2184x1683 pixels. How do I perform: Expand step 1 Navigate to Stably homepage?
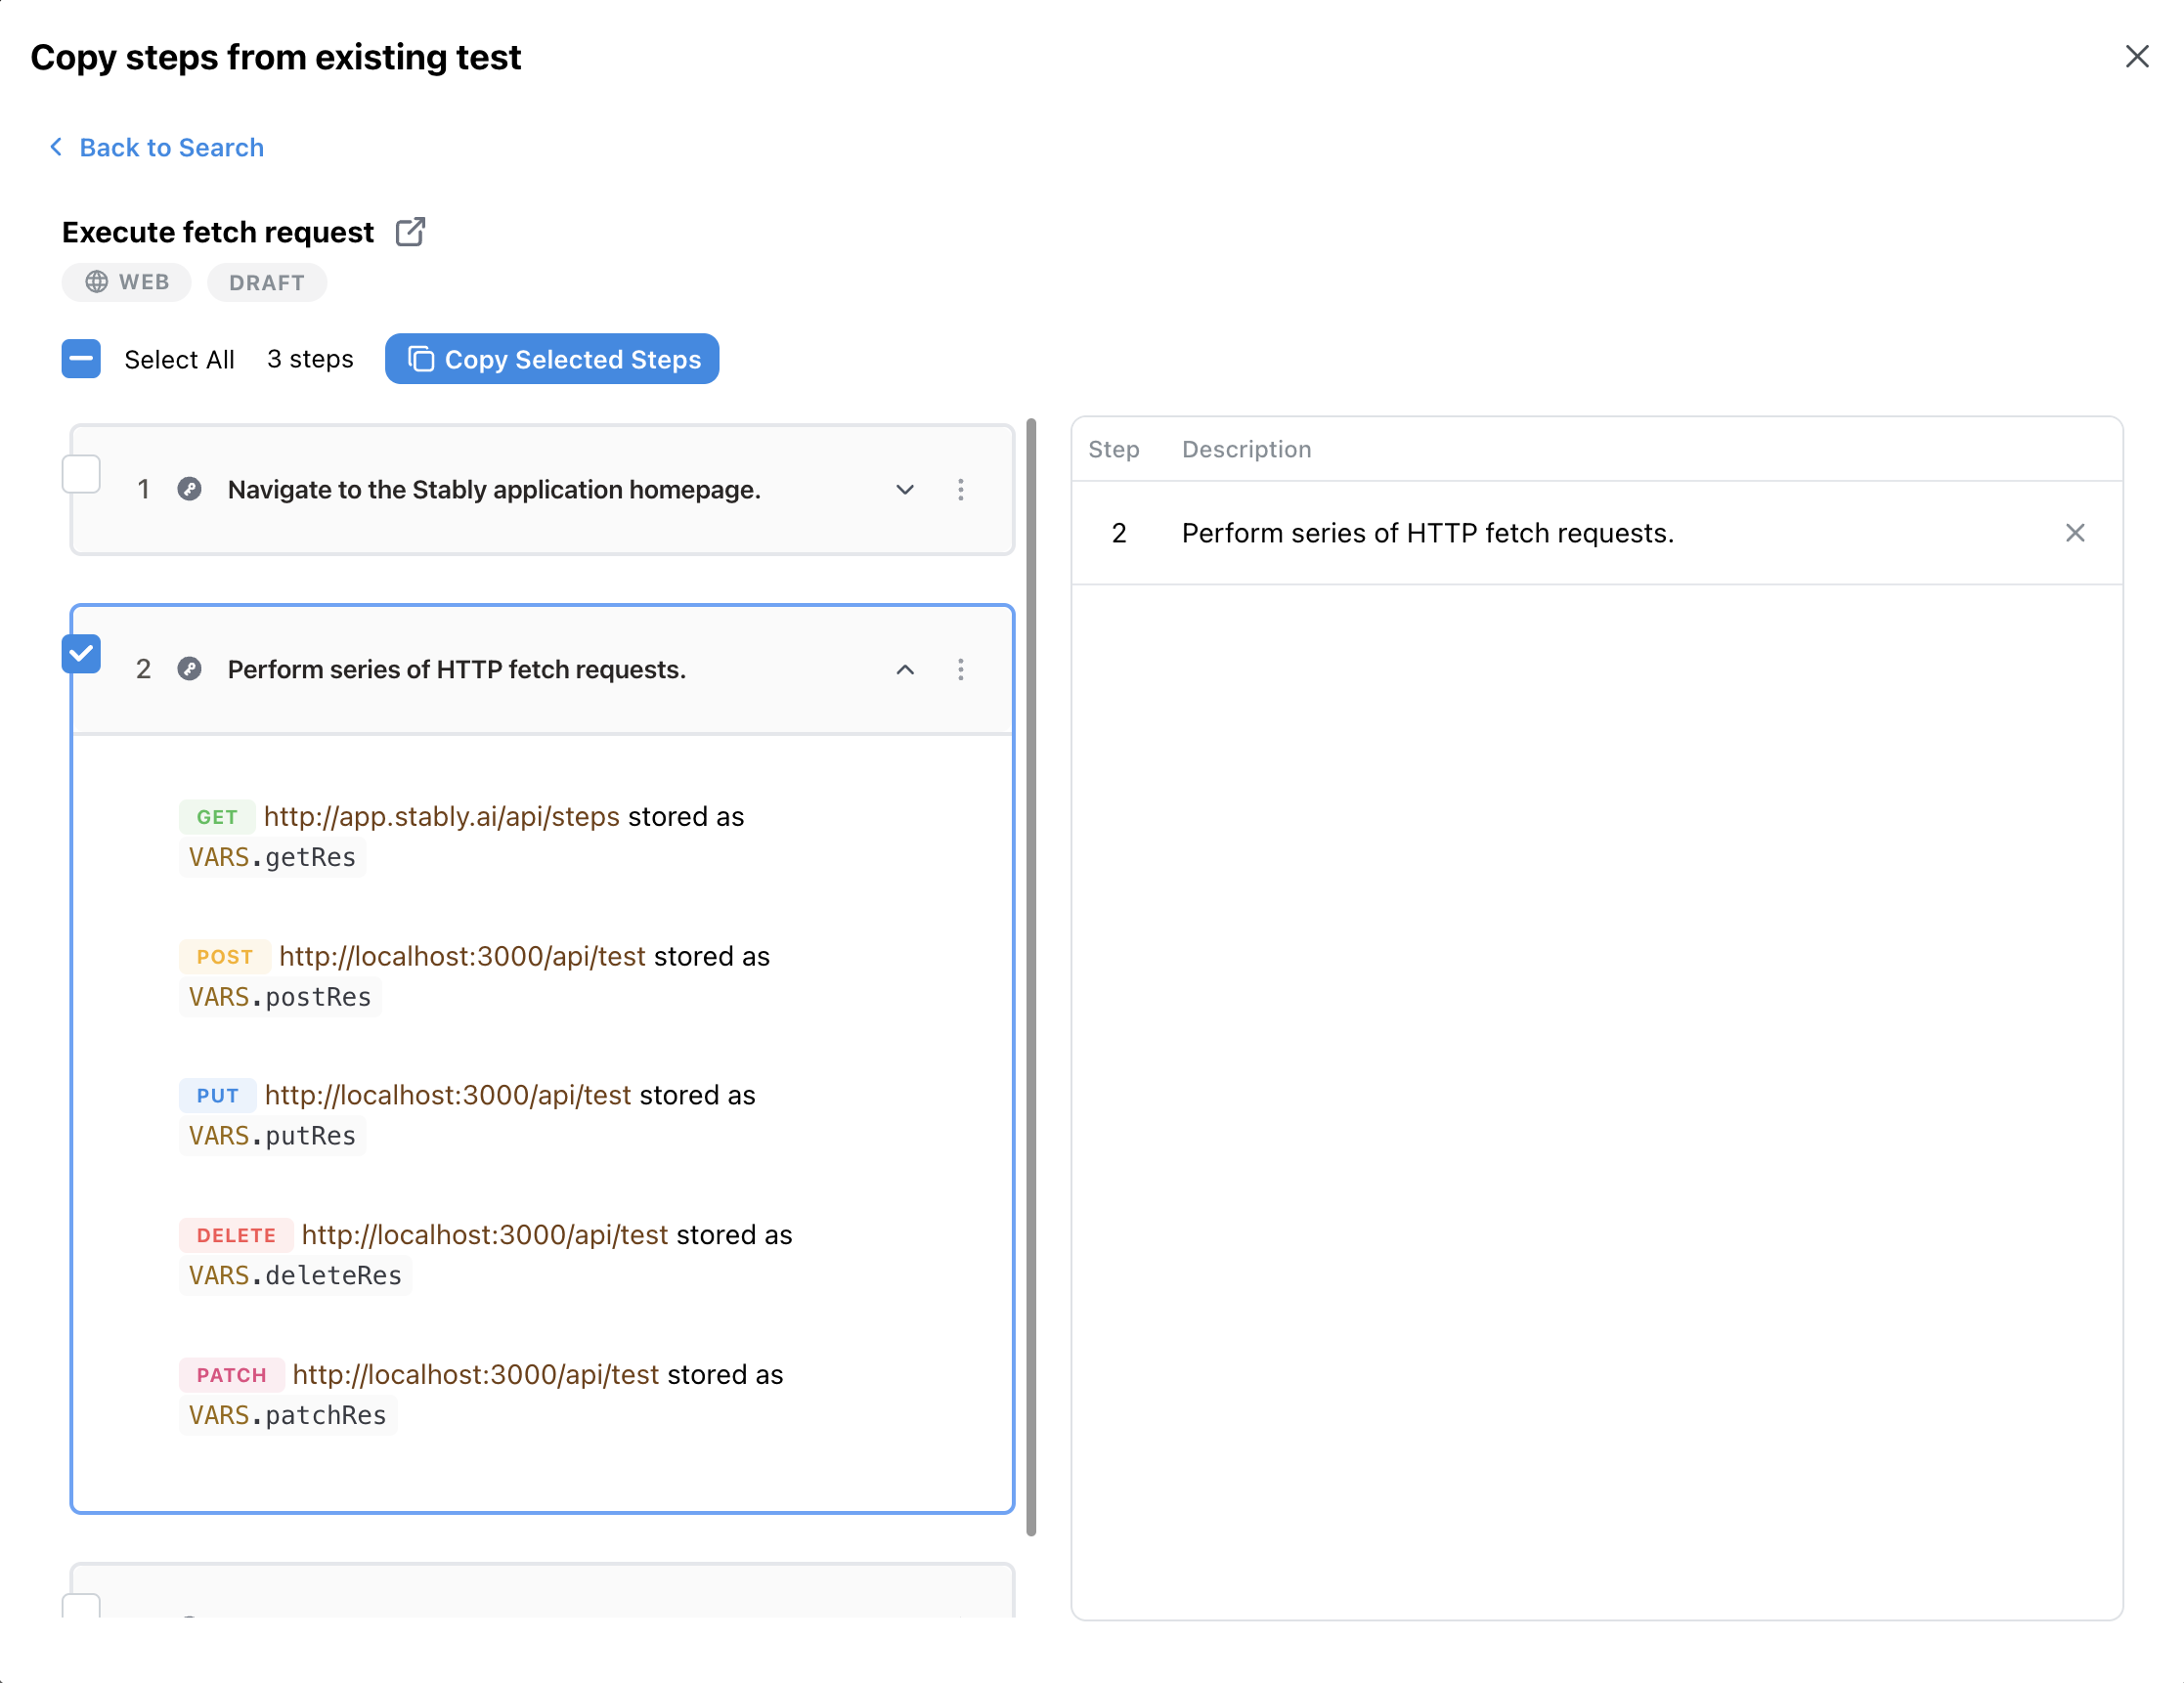[904, 490]
